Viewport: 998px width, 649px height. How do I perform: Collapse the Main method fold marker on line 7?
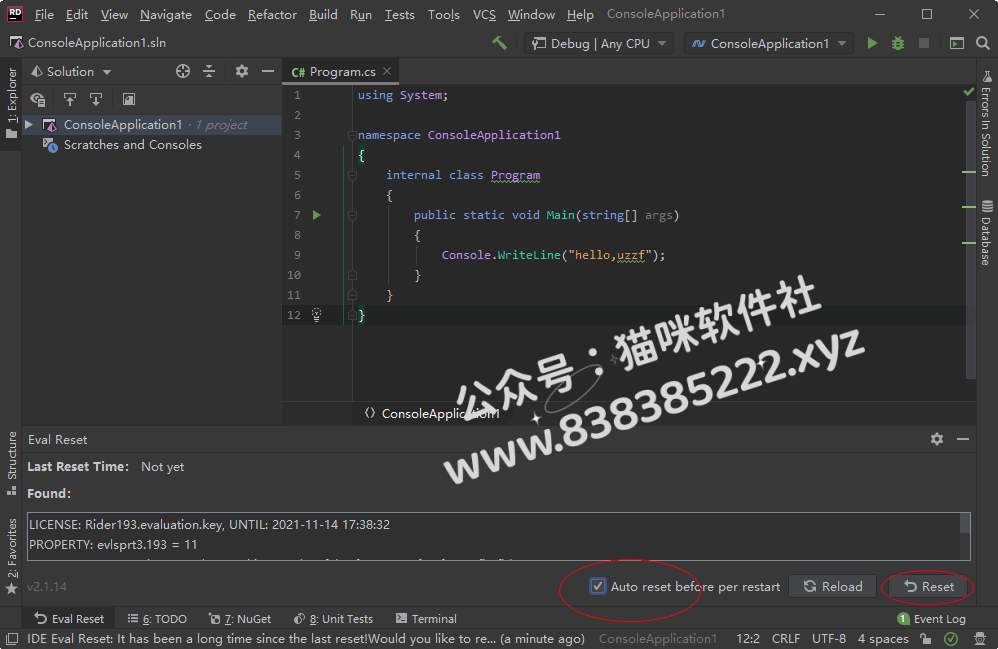click(x=352, y=215)
